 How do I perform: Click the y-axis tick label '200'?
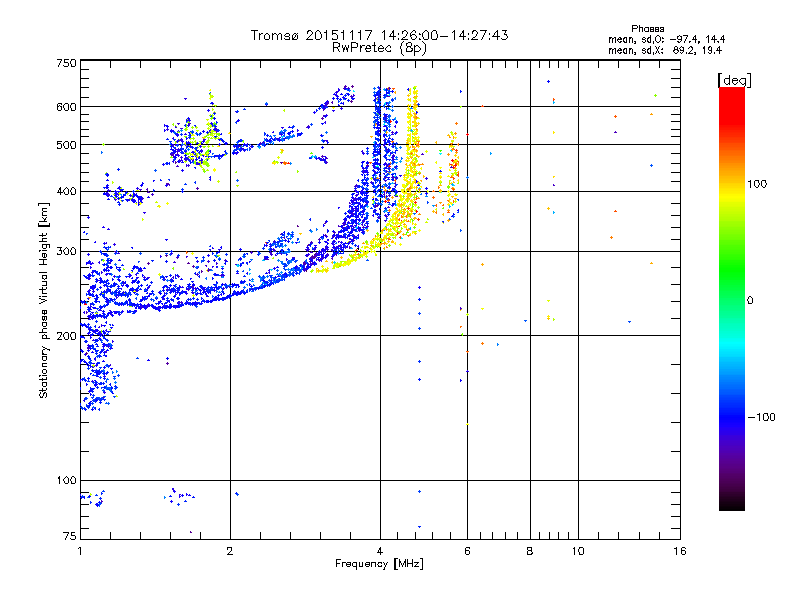66,336
